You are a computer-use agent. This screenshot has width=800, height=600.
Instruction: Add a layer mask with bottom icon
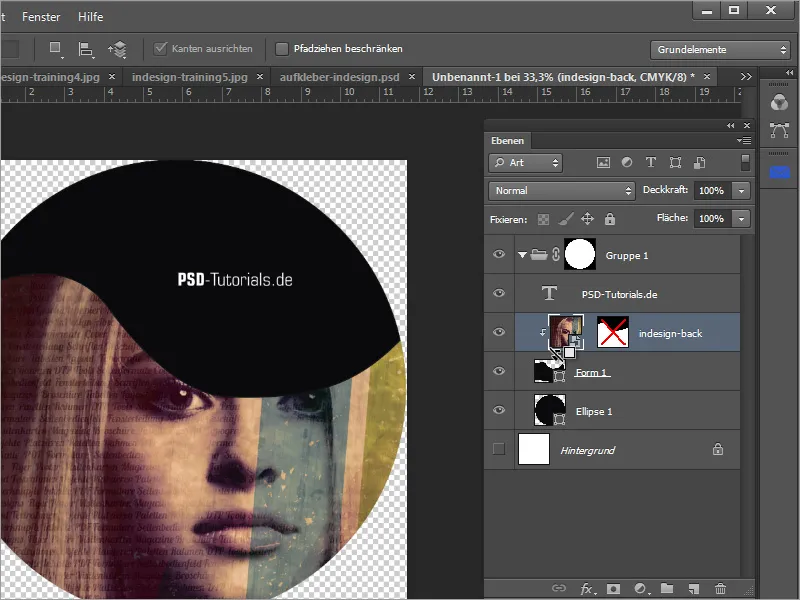(x=613, y=589)
